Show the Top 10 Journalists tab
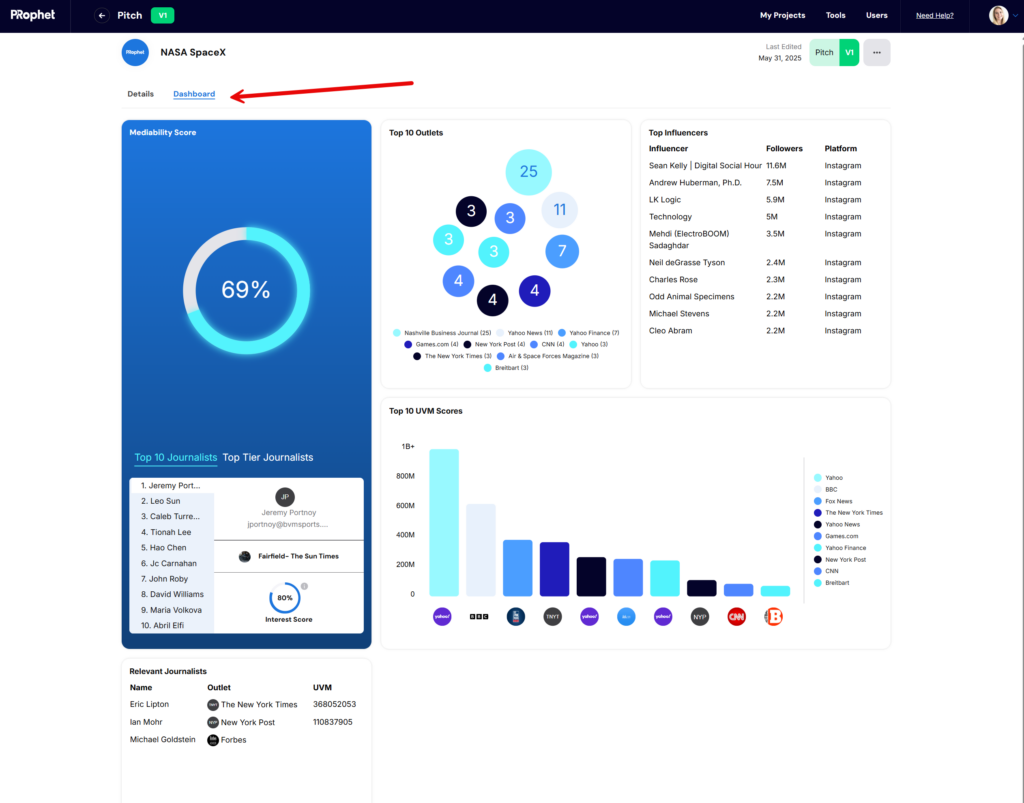 pyautogui.click(x=176, y=458)
